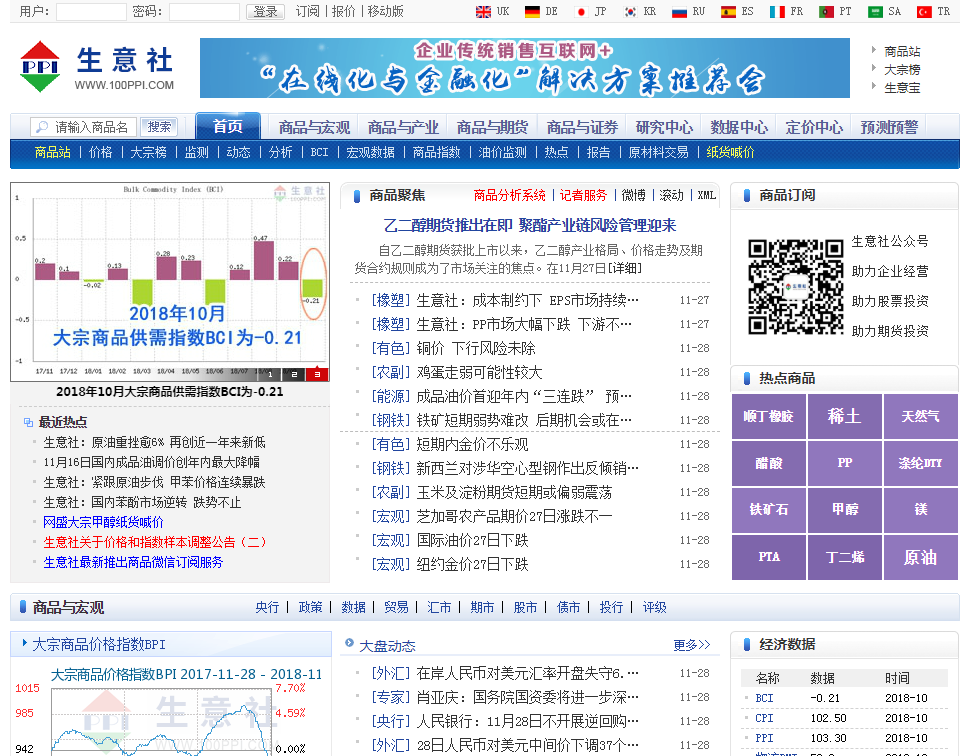Open the 网盛大宗甲醇纸货喊价 hot link
Image resolution: width=971 pixels, height=756 pixels.
click(x=103, y=522)
